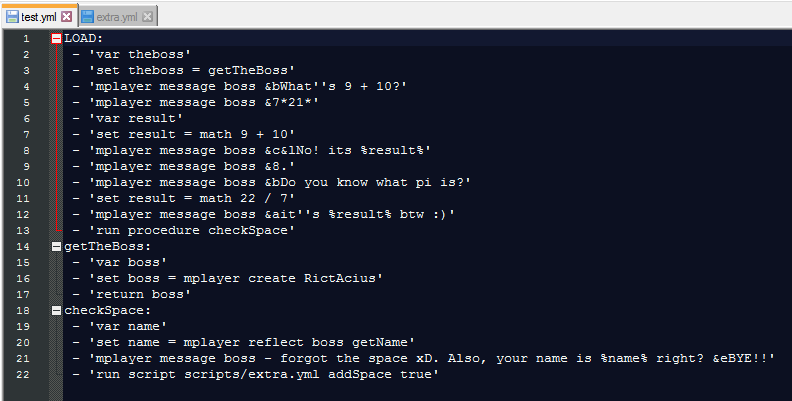Collapse the getTheBoss block fold marker

tap(57, 246)
